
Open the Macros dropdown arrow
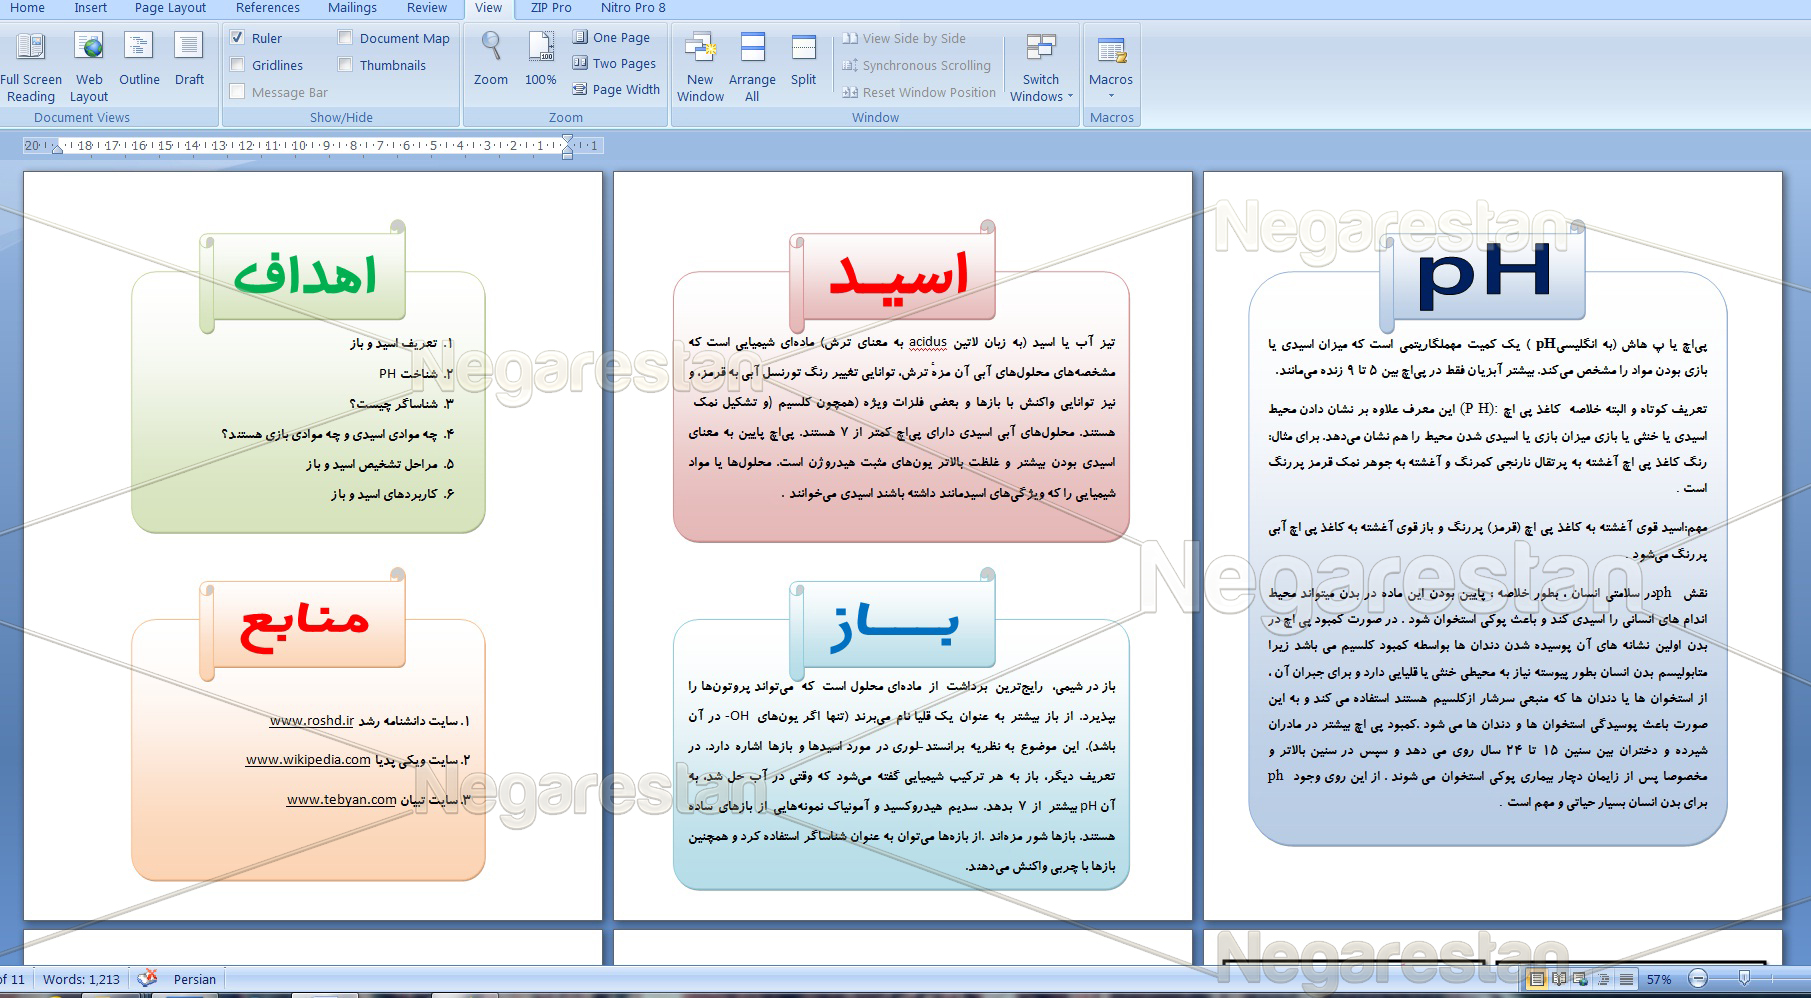coord(1111,96)
